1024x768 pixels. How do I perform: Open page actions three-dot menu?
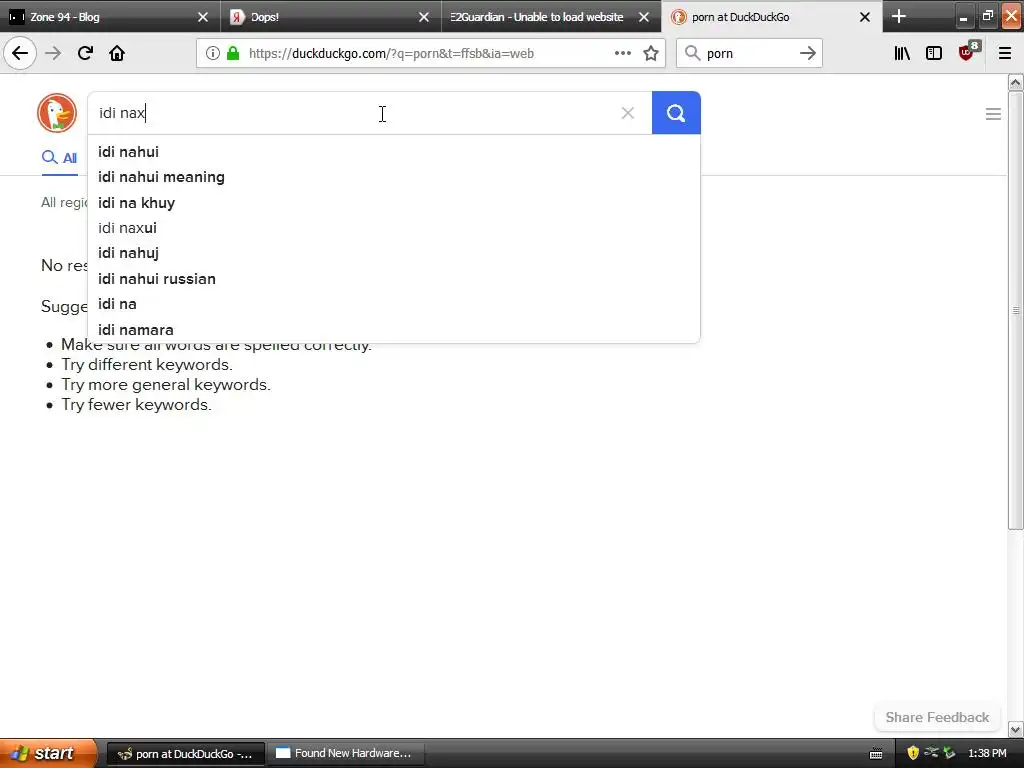point(622,53)
